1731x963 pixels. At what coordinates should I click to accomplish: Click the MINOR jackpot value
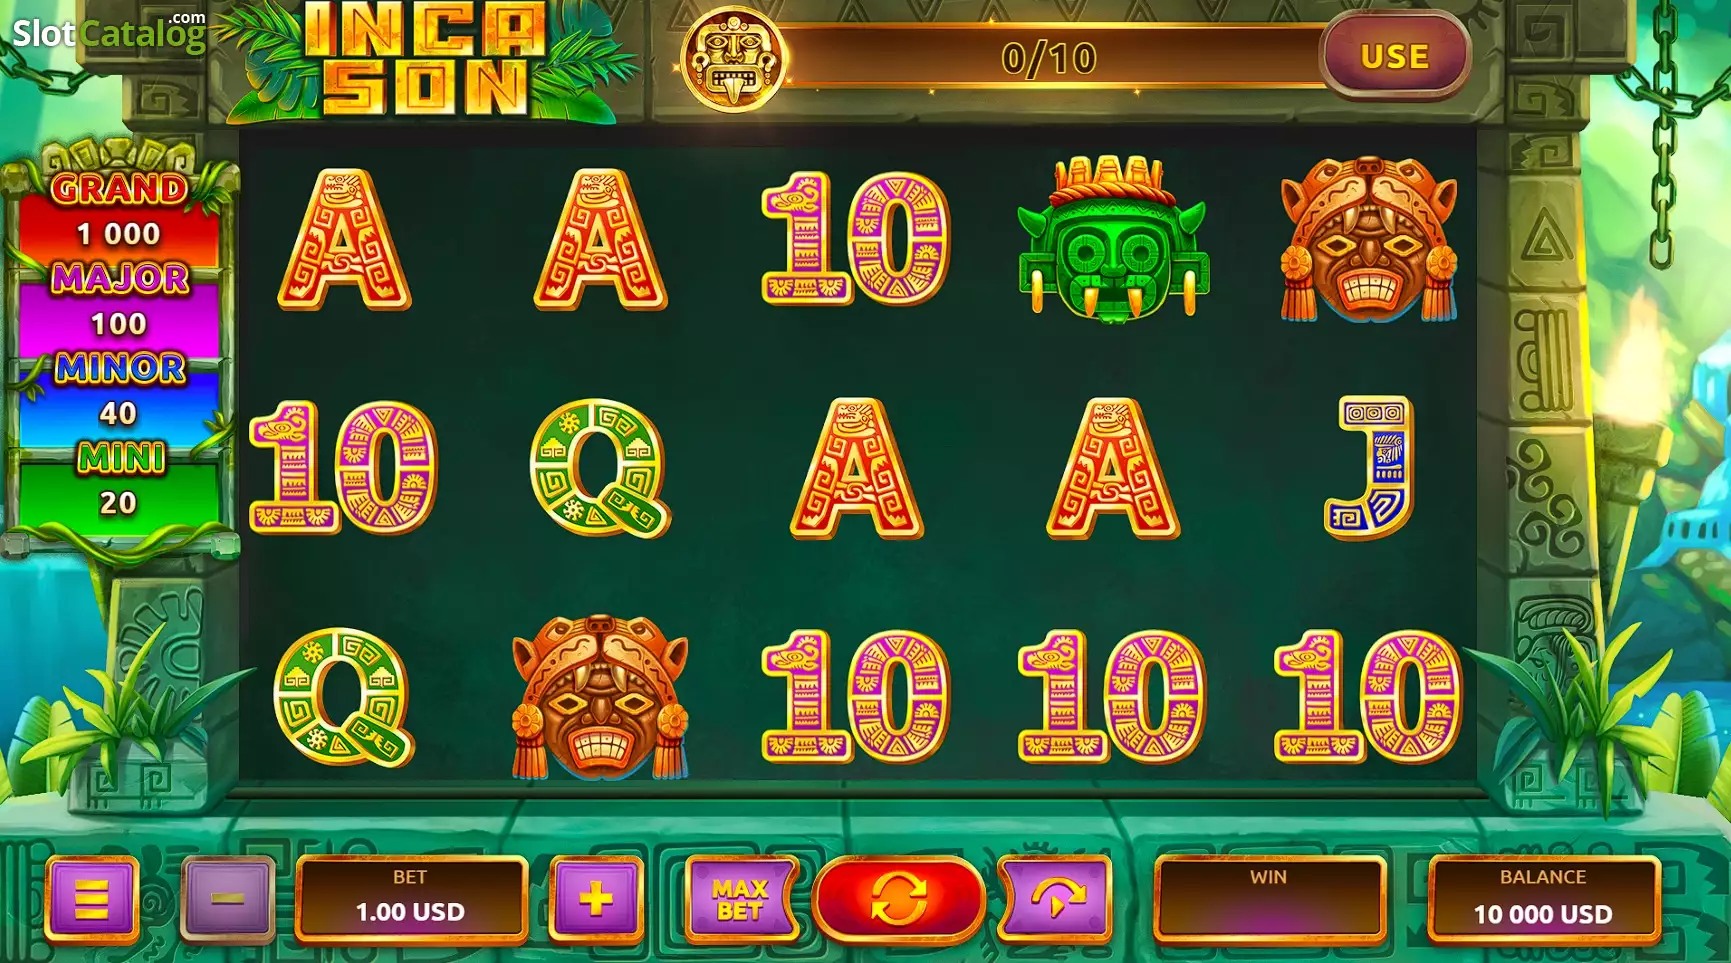click(118, 413)
